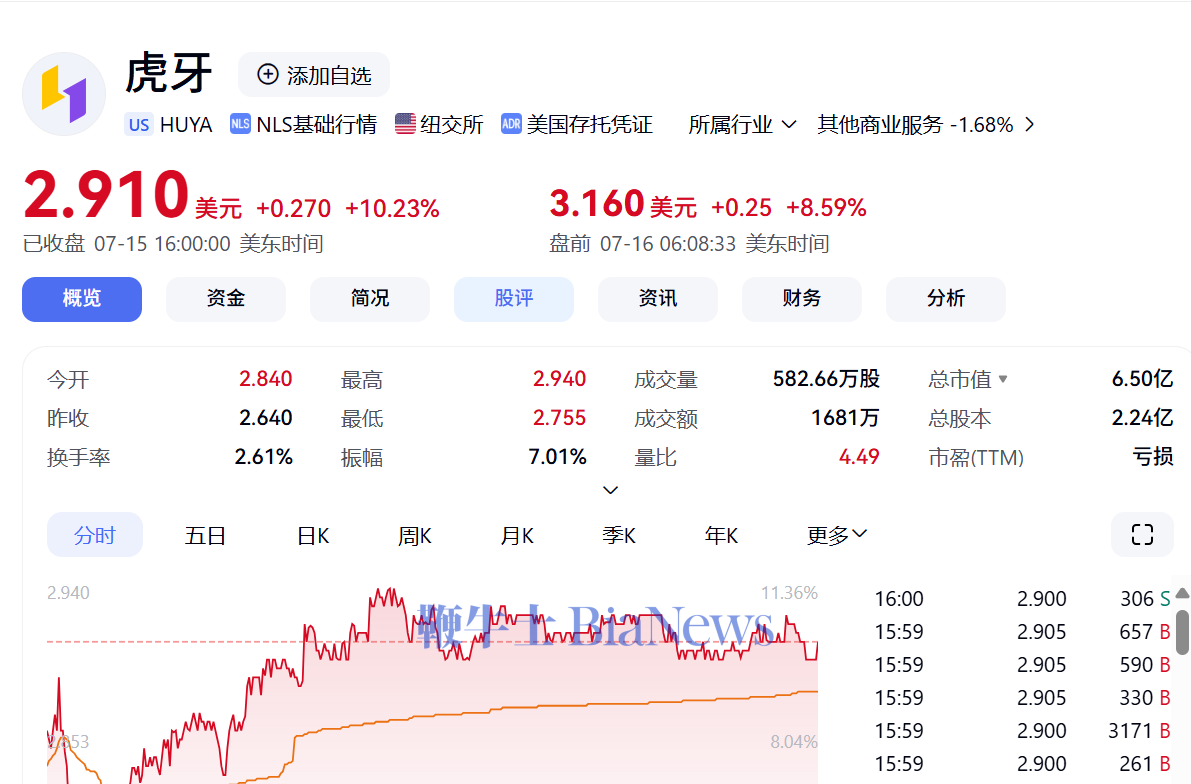Click 美国存托凭证 label

coord(589,125)
